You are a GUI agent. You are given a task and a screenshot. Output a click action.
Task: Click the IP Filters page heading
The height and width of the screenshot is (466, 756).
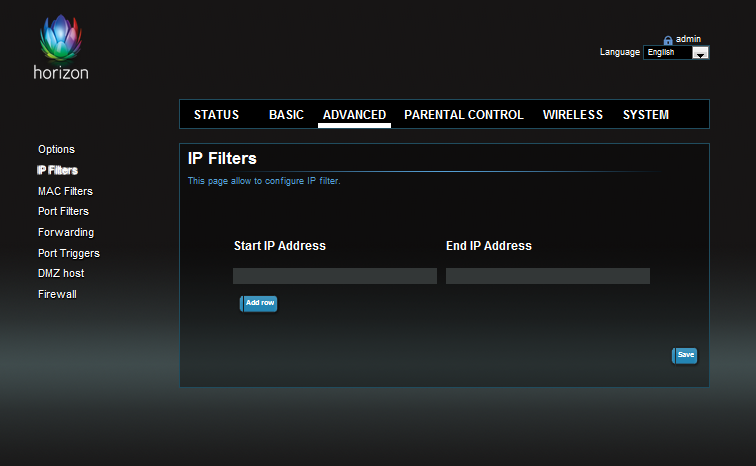click(x=222, y=158)
